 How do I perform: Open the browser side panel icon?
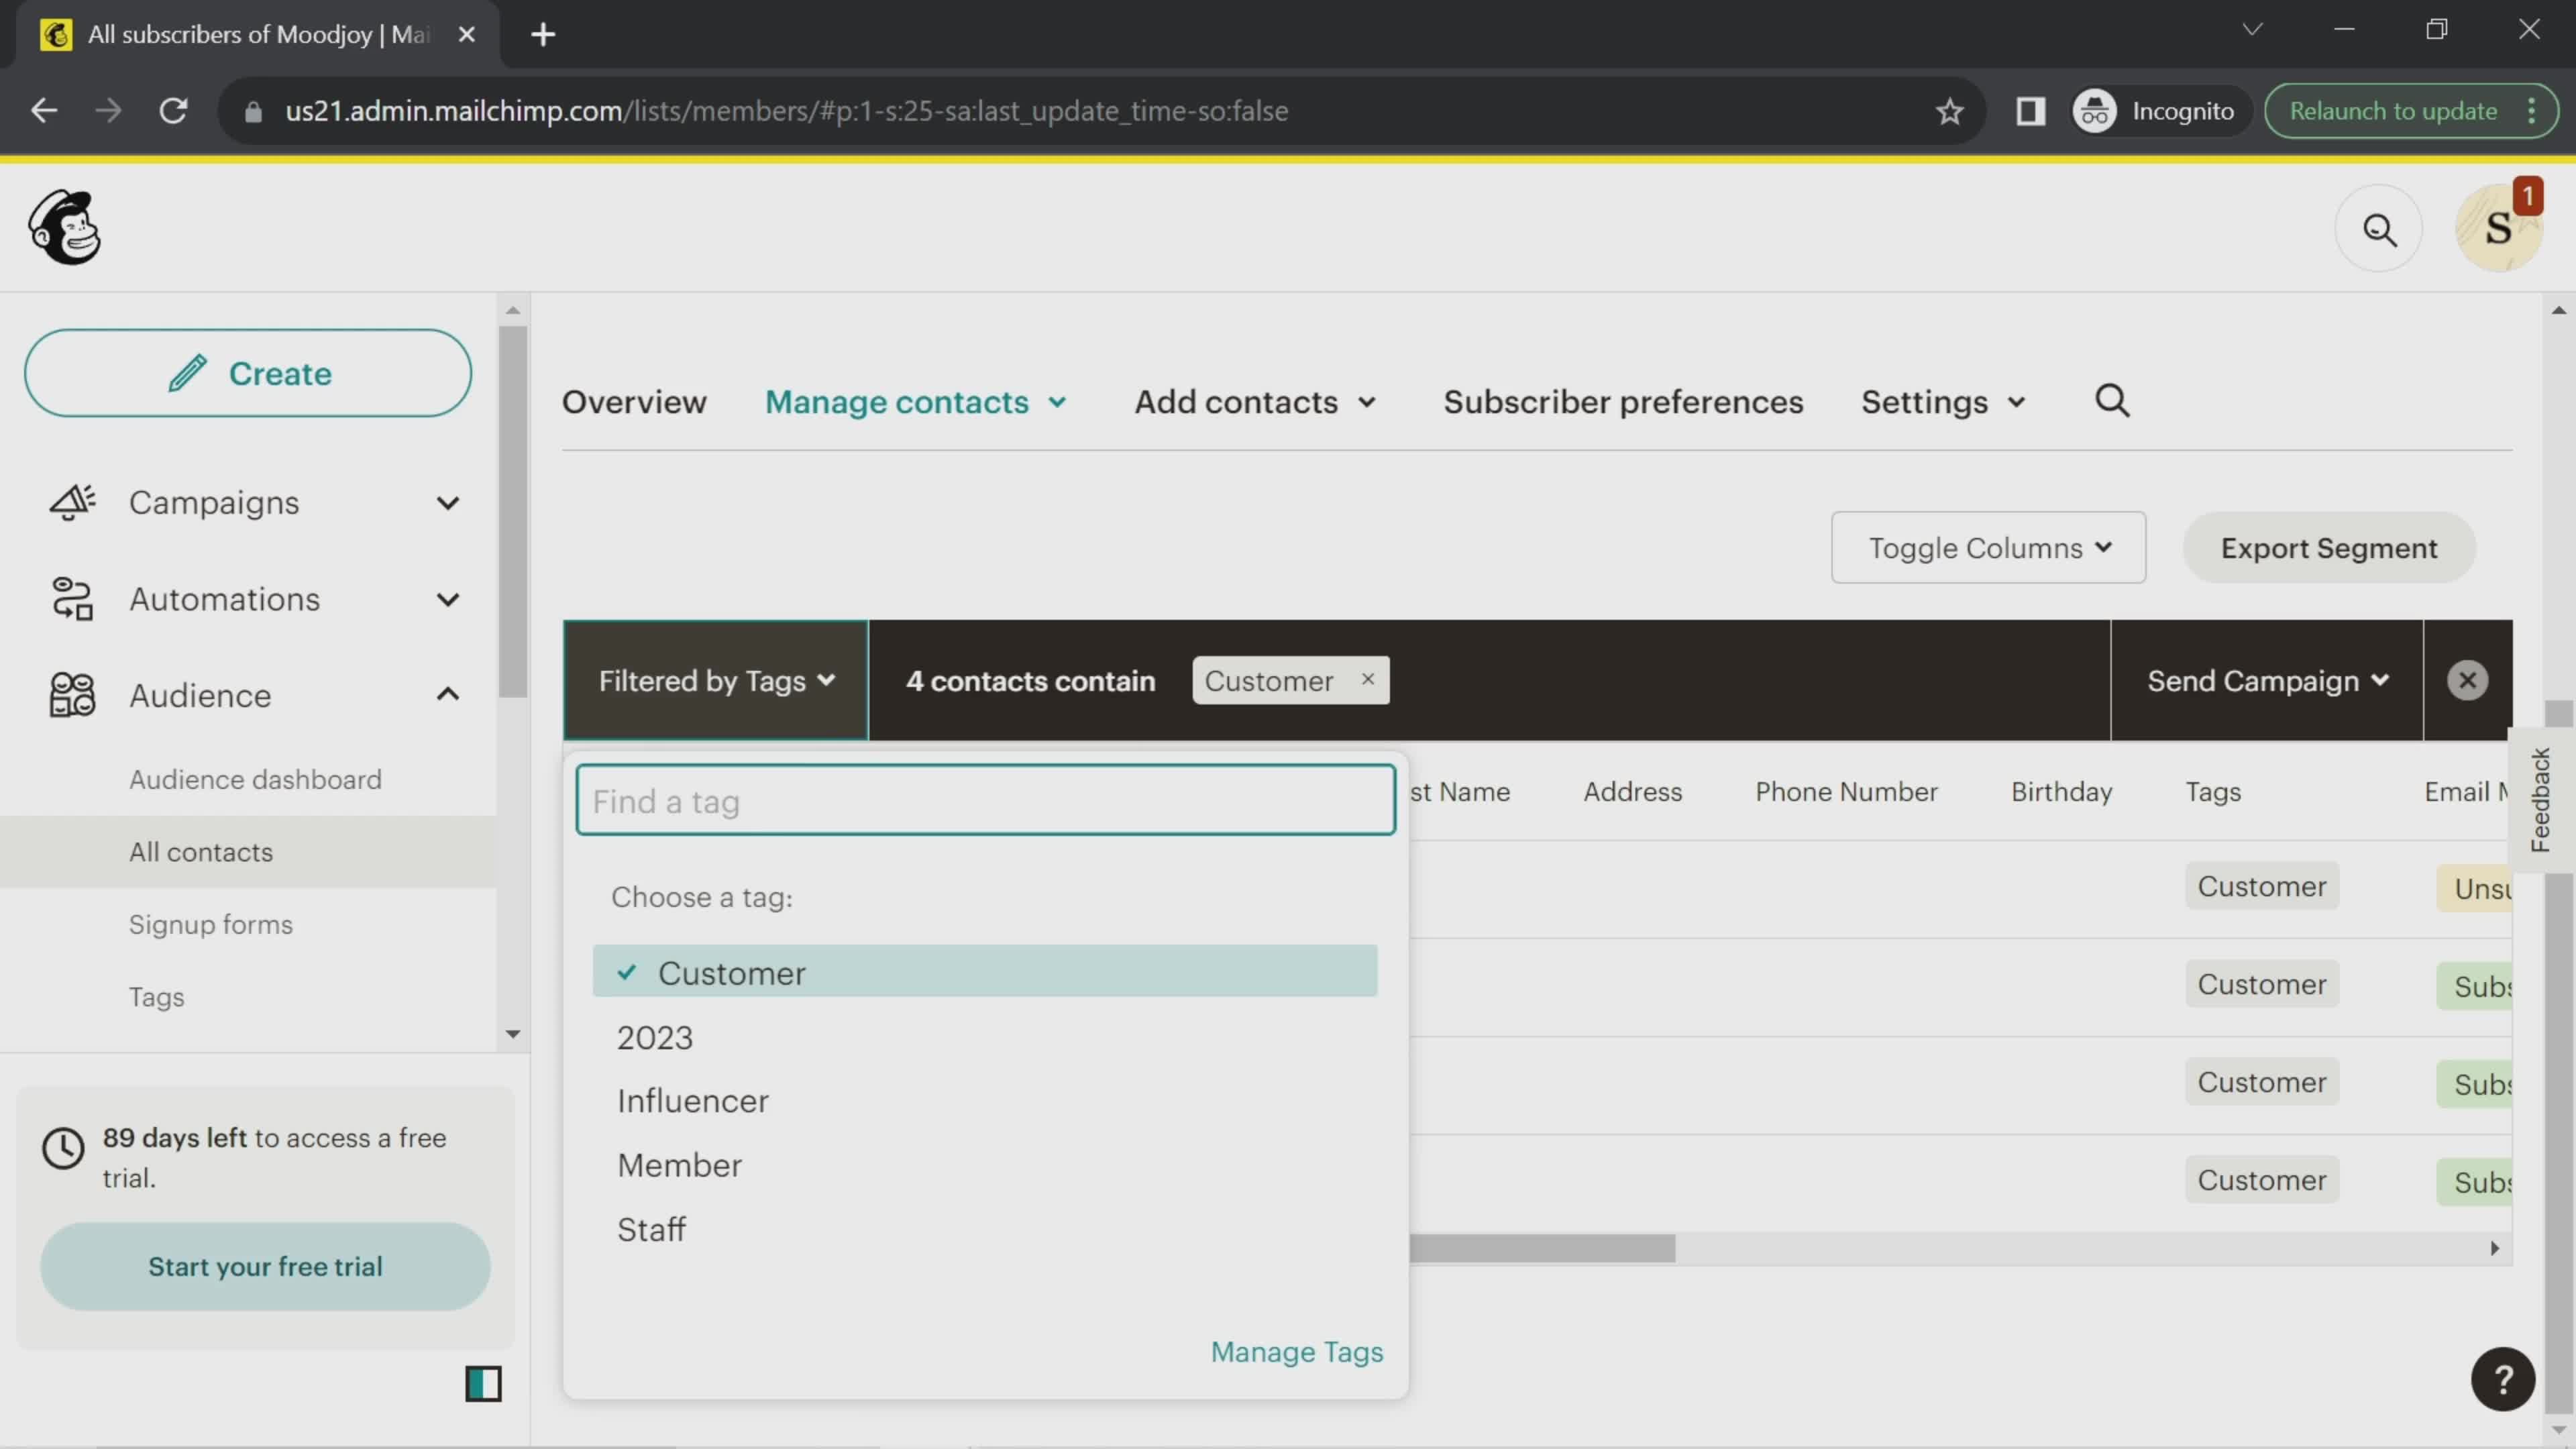[2030, 111]
